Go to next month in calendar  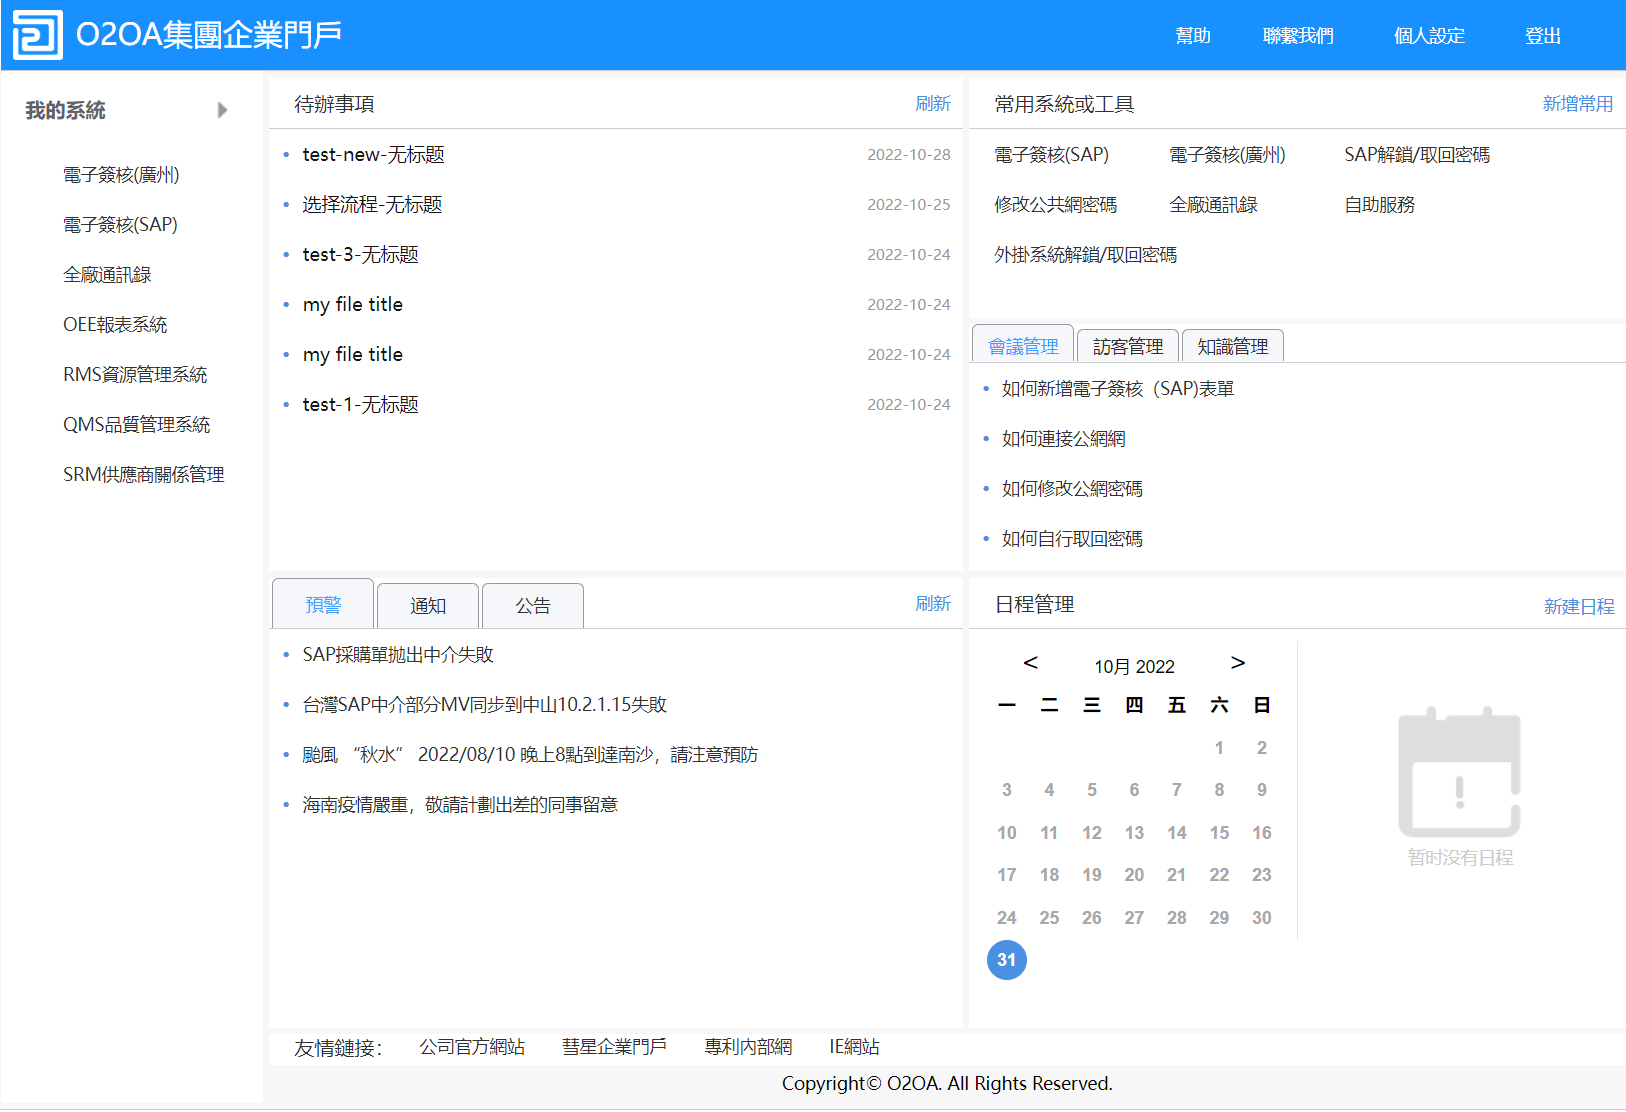point(1237,663)
